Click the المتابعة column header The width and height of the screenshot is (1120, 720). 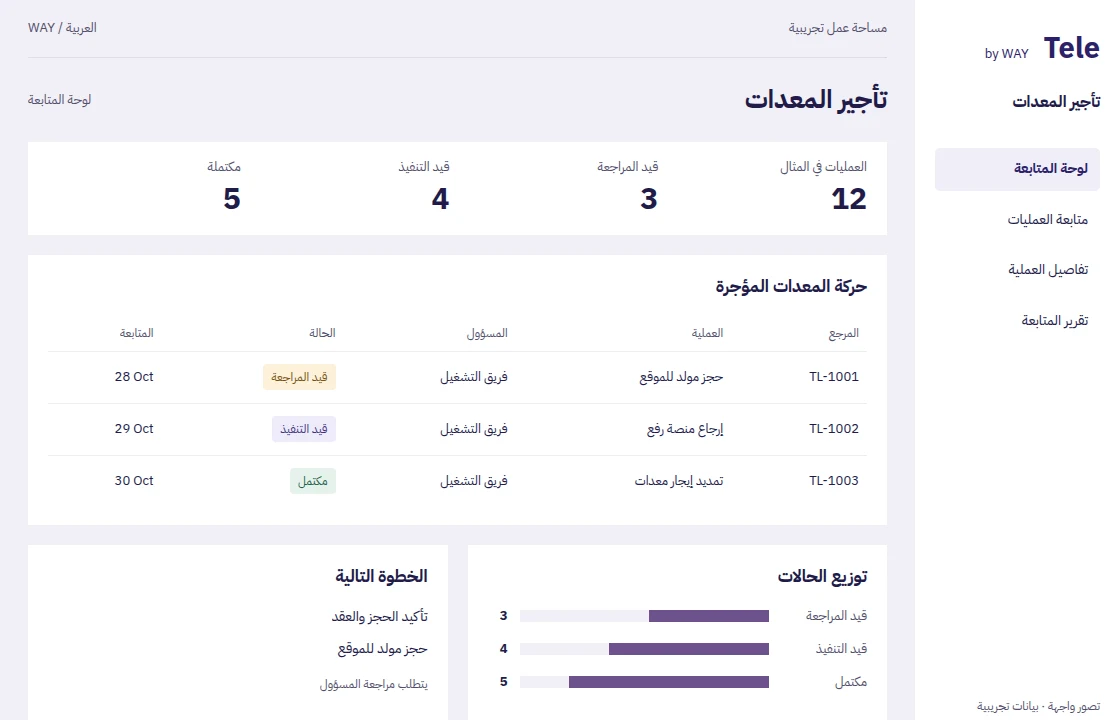coord(136,334)
